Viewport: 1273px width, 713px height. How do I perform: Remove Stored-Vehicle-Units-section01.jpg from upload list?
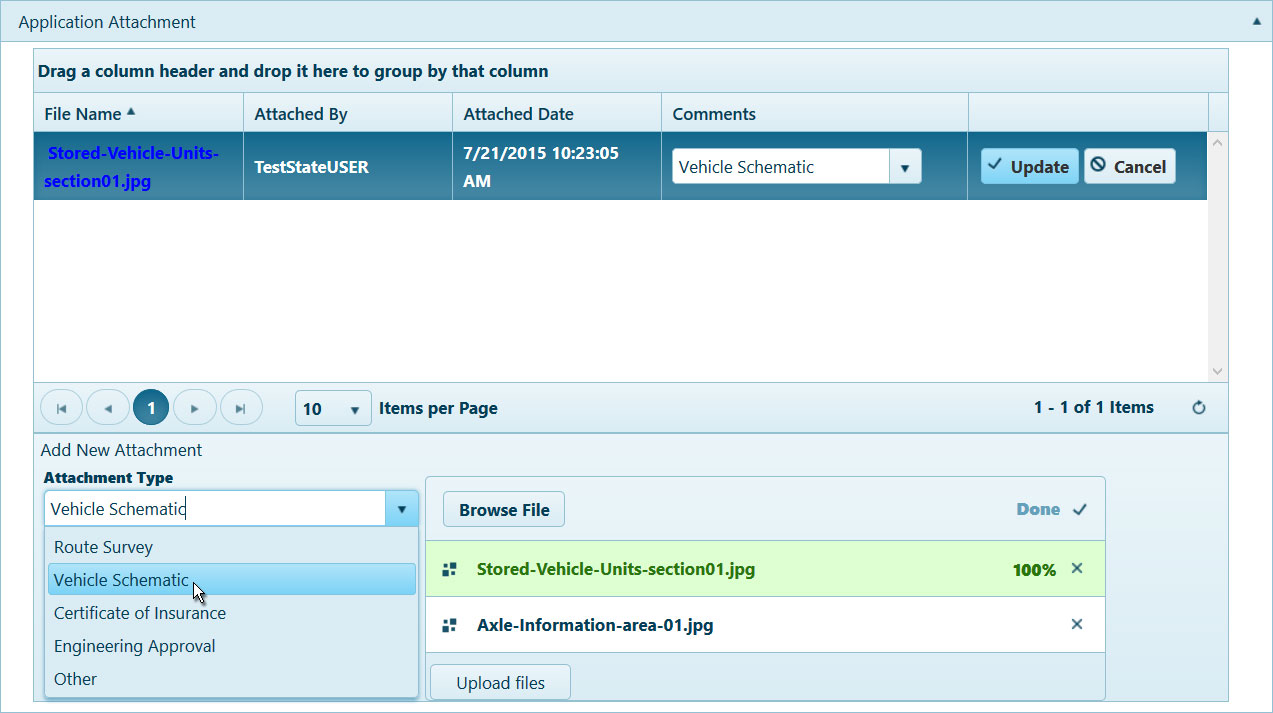1077,568
